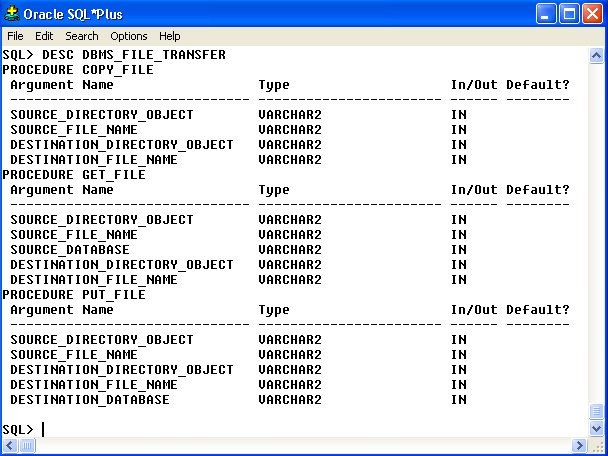
Task: Click VARCHAR2 type of SOURCE_DATABASE row
Action: click(x=290, y=250)
